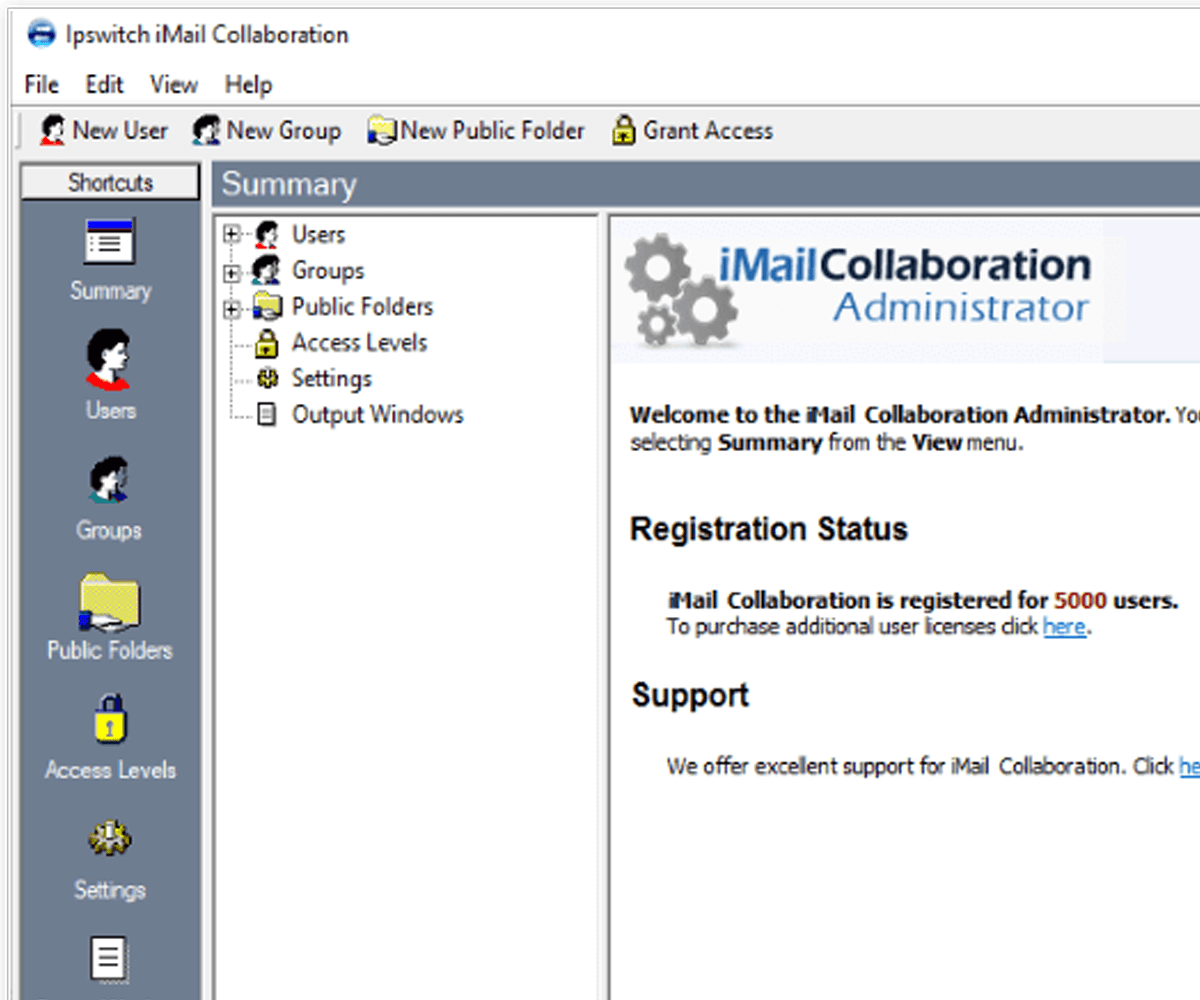
Task: Follow the 'here' link to purchase licenses
Action: 1064,628
